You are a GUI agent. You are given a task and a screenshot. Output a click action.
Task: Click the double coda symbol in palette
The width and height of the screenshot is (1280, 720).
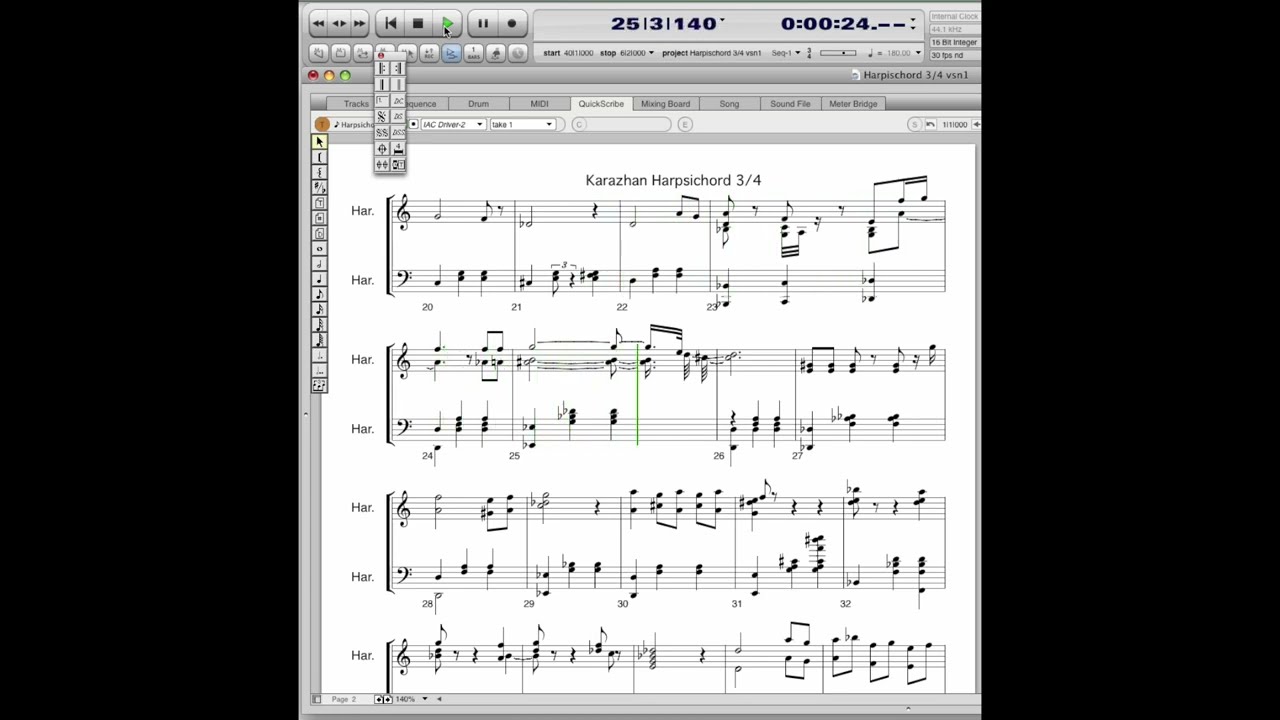(x=382, y=164)
